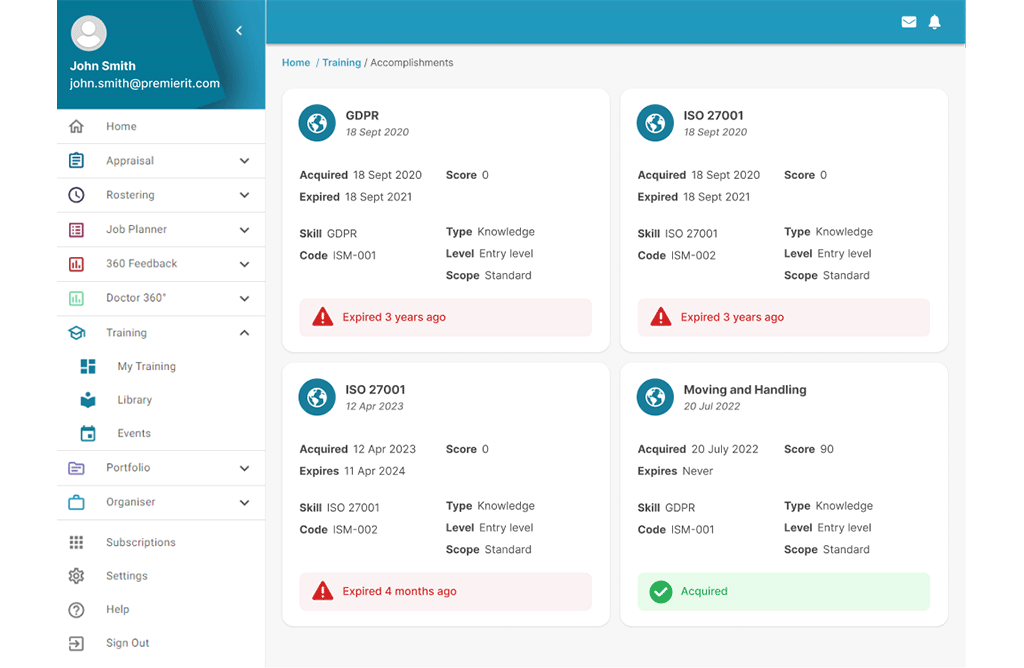1024x668 pixels.
Task: Click the Acquired green status banner
Action: 784,592
